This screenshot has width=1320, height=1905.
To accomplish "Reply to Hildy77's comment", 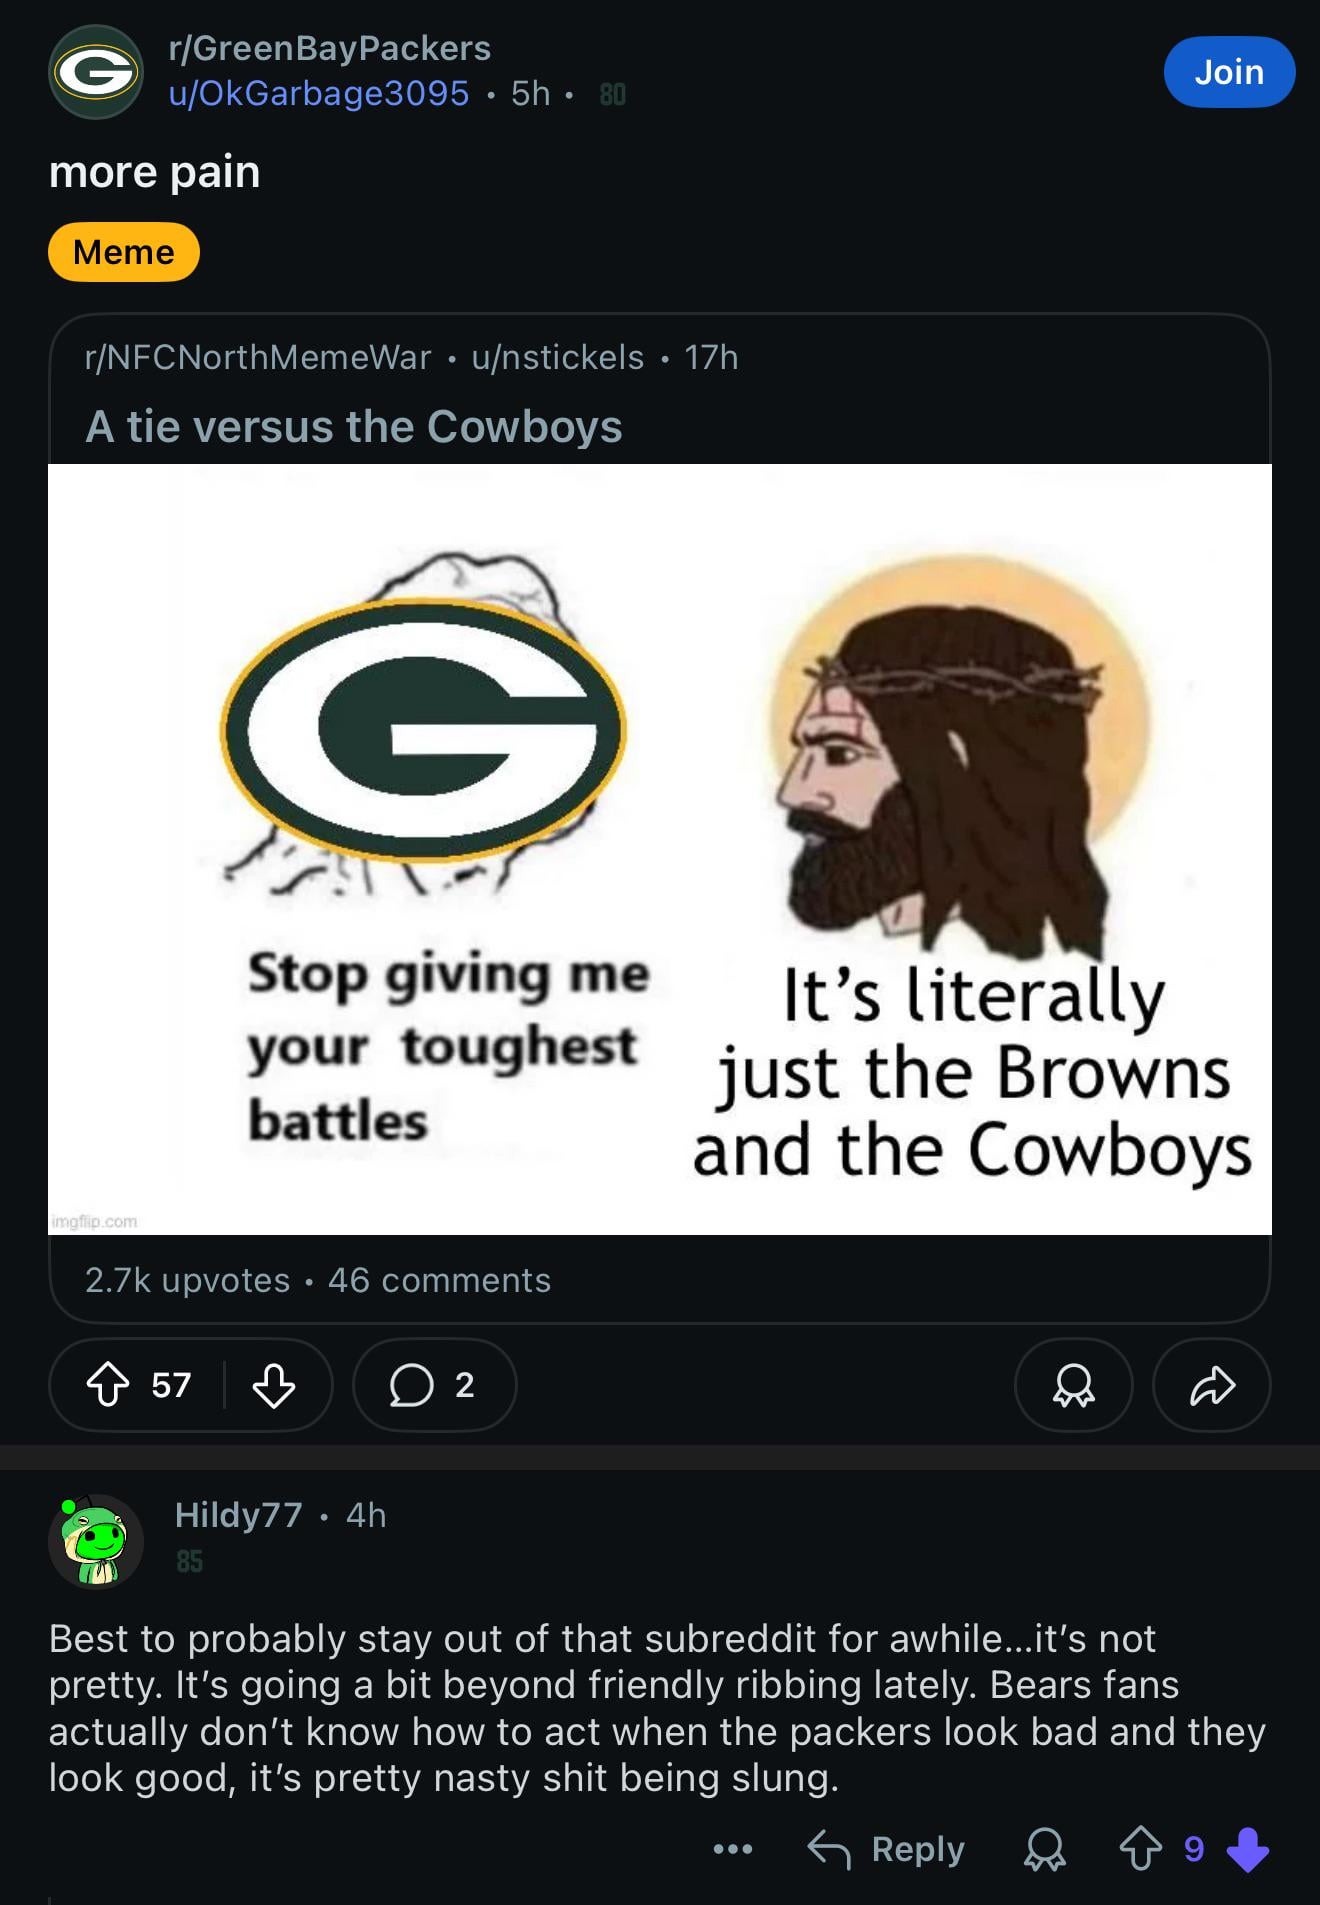I will pos(887,1849).
